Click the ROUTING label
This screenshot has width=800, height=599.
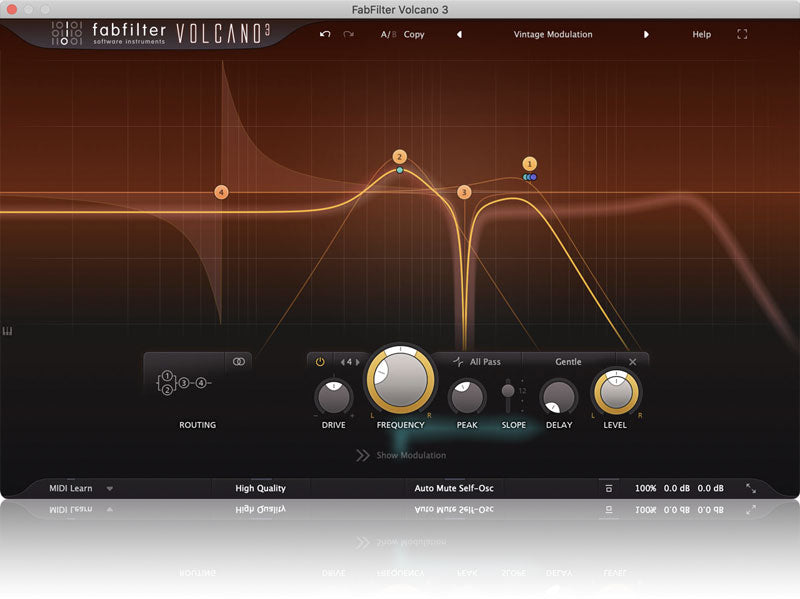pyautogui.click(x=197, y=425)
